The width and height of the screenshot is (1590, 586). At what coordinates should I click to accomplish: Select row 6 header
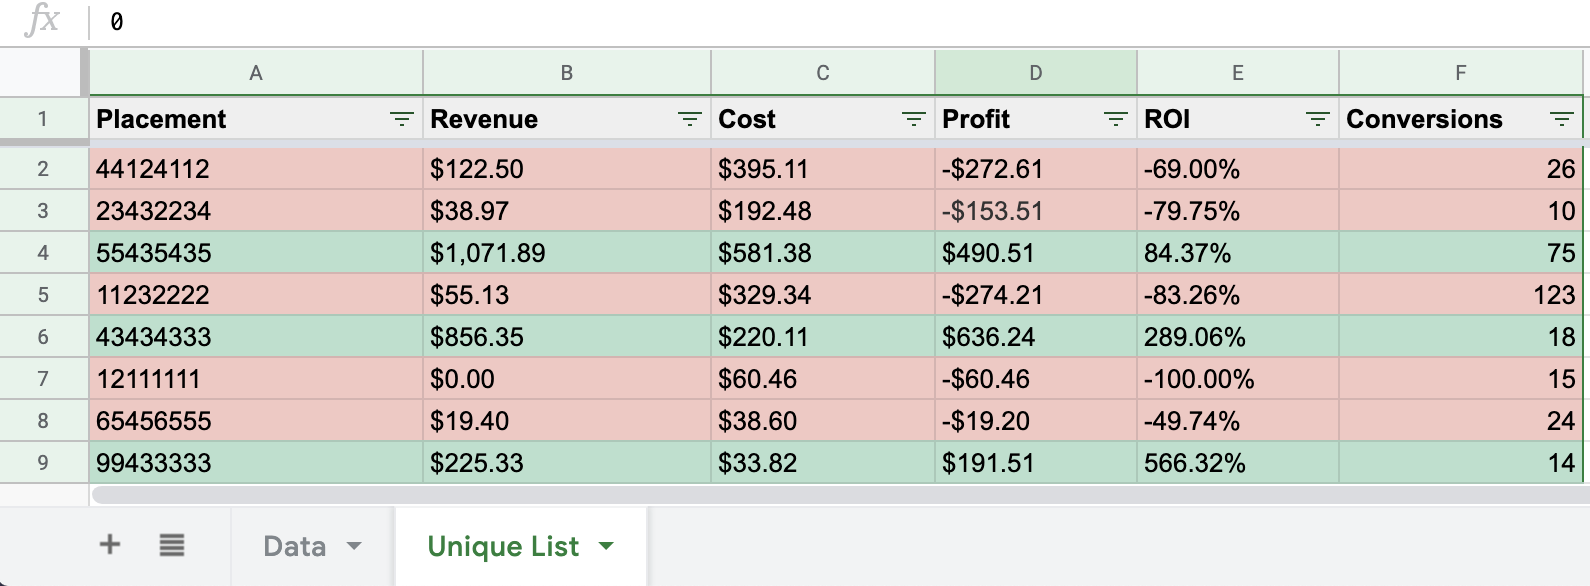click(43, 337)
